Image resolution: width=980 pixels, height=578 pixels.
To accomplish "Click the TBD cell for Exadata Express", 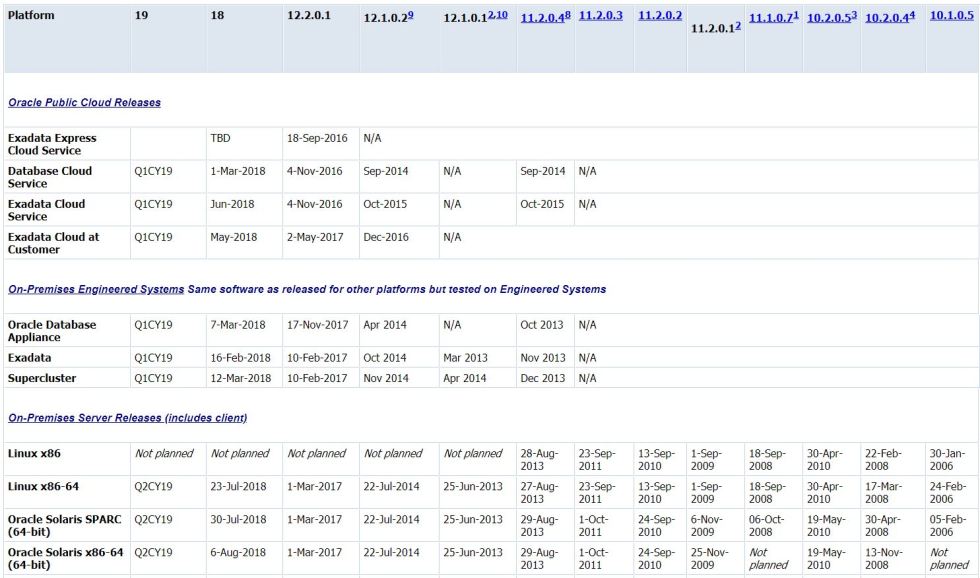I will click(x=220, y=138).
